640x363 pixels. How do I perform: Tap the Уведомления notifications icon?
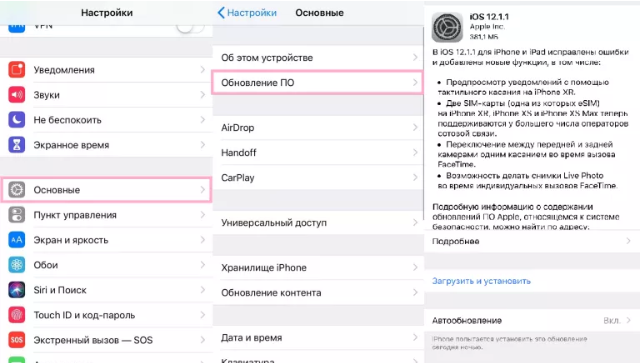point(17,70)
